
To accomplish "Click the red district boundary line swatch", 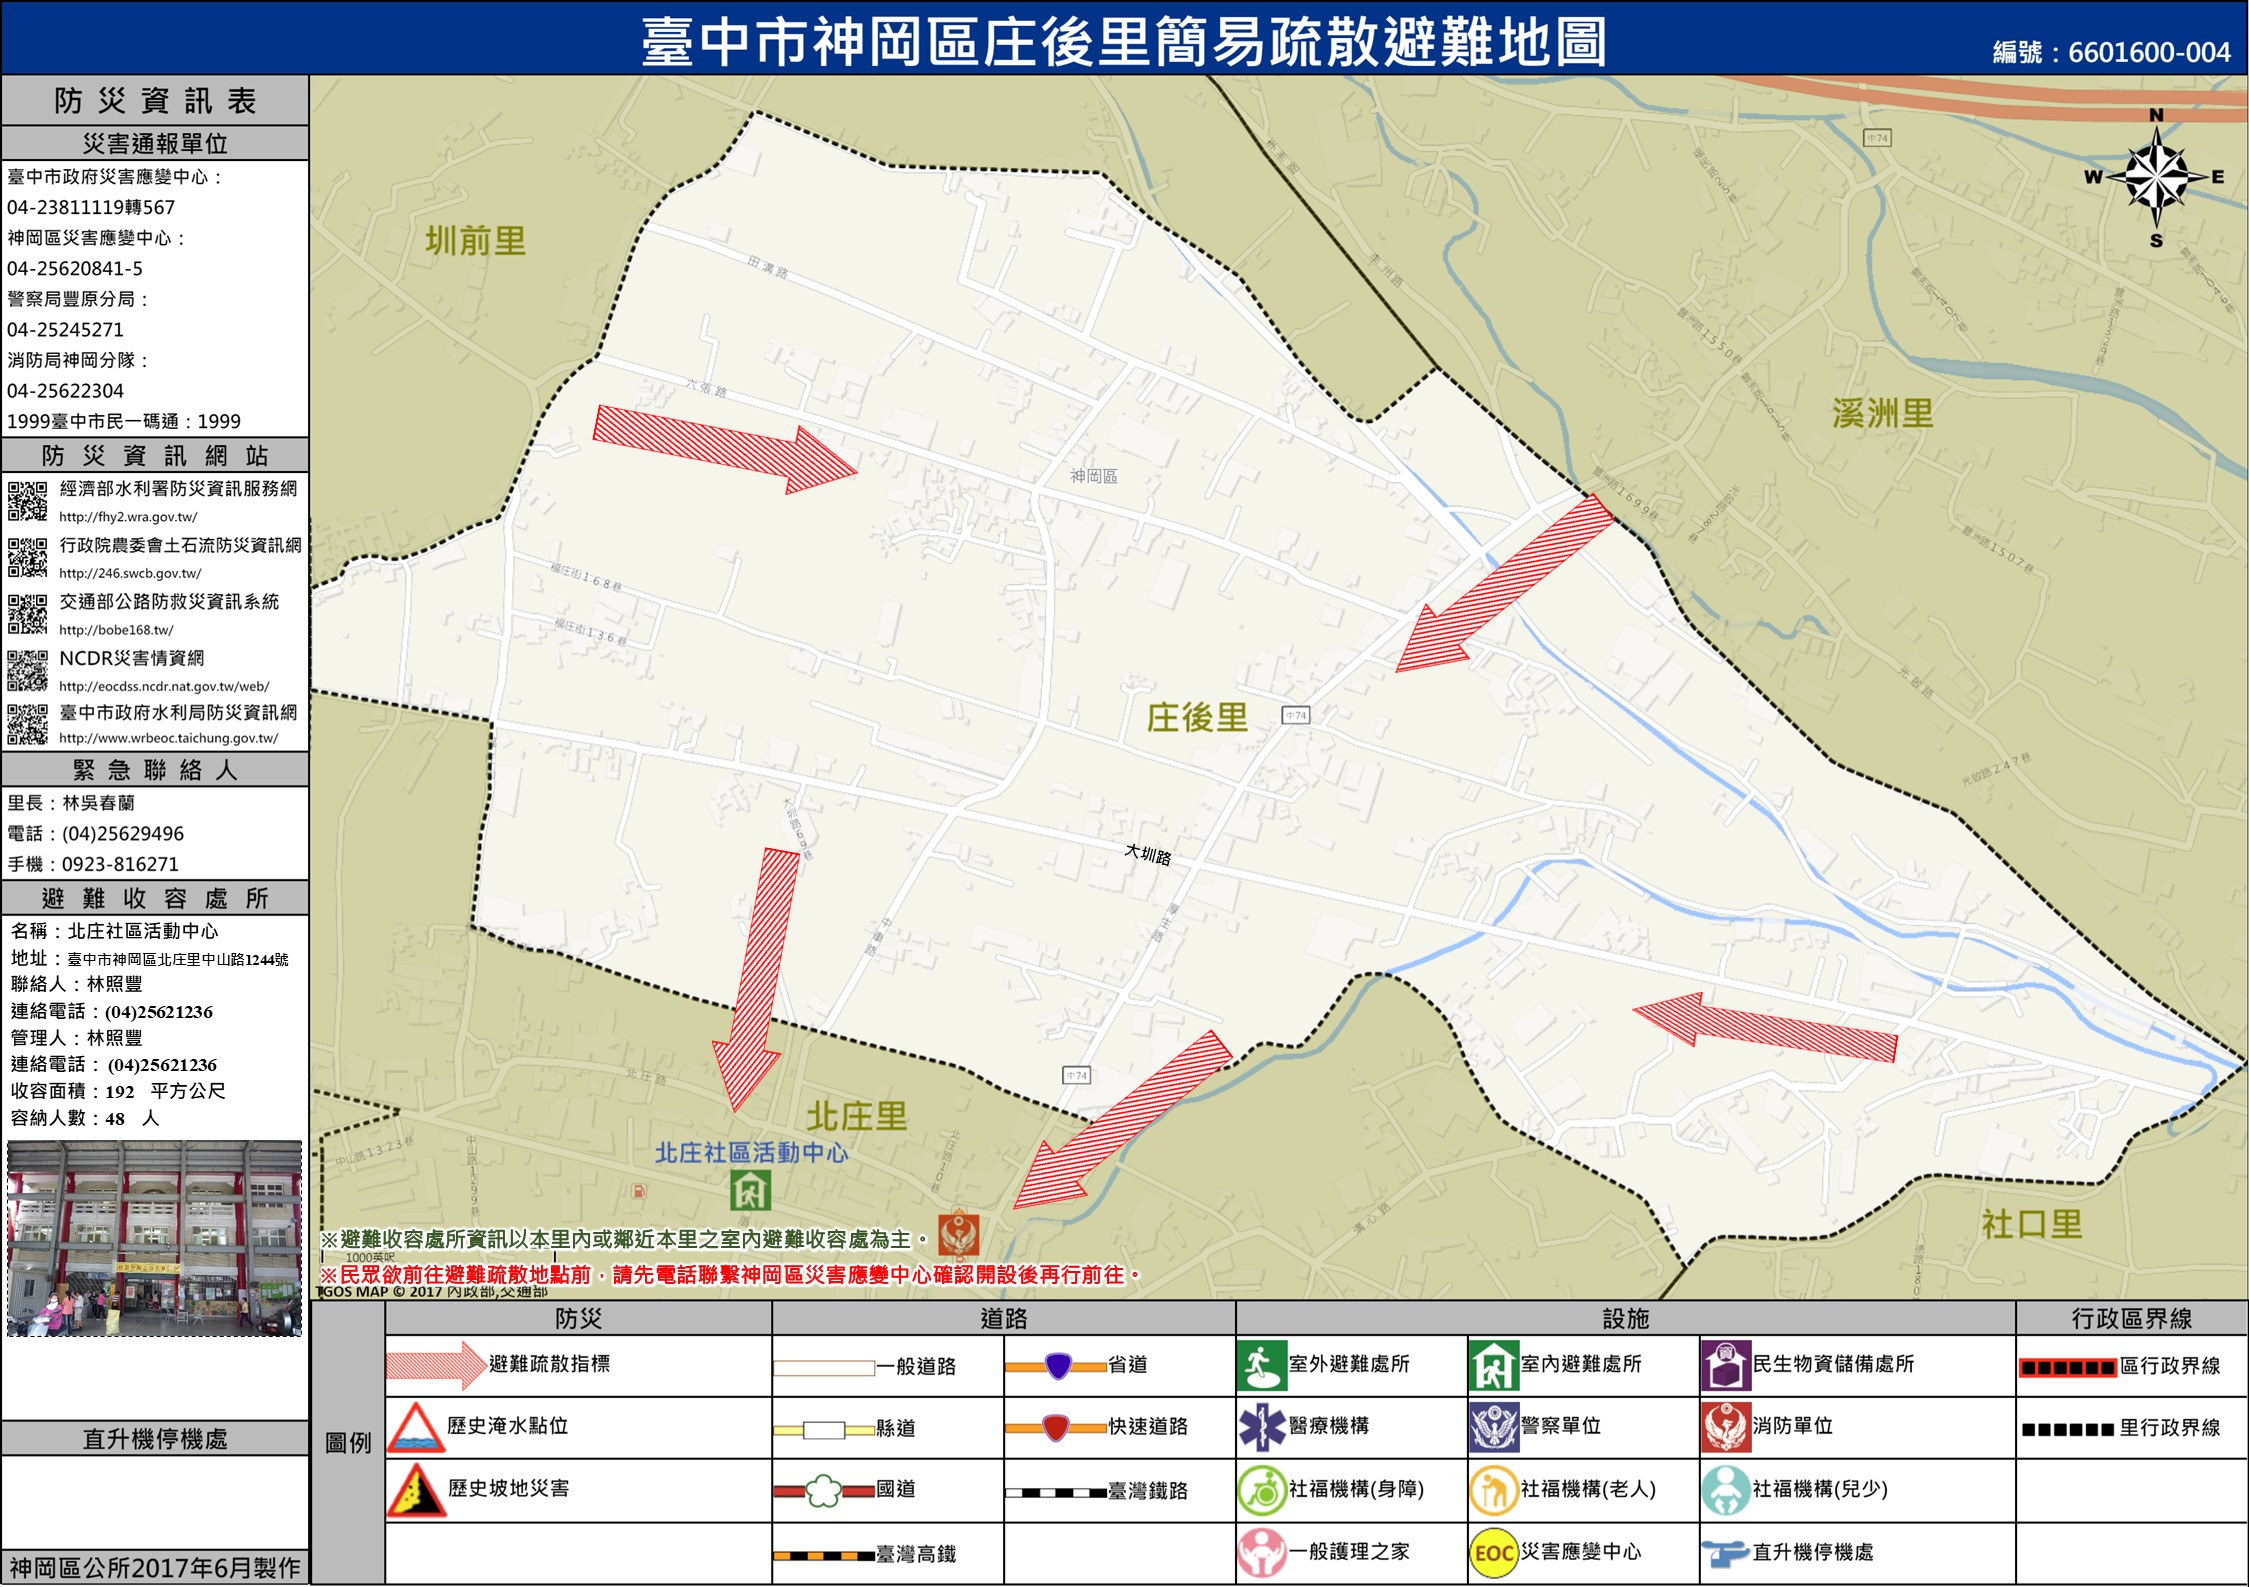I will pos(2067,1367).
